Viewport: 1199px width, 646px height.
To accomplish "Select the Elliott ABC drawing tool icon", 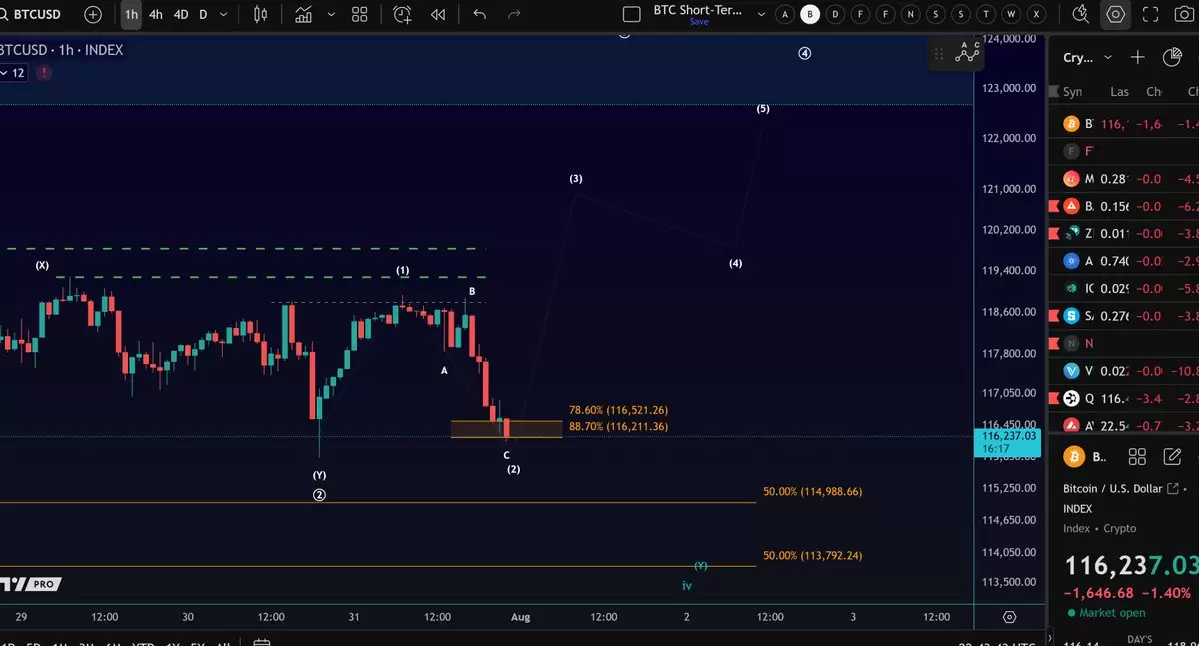I will click(967, 52).
